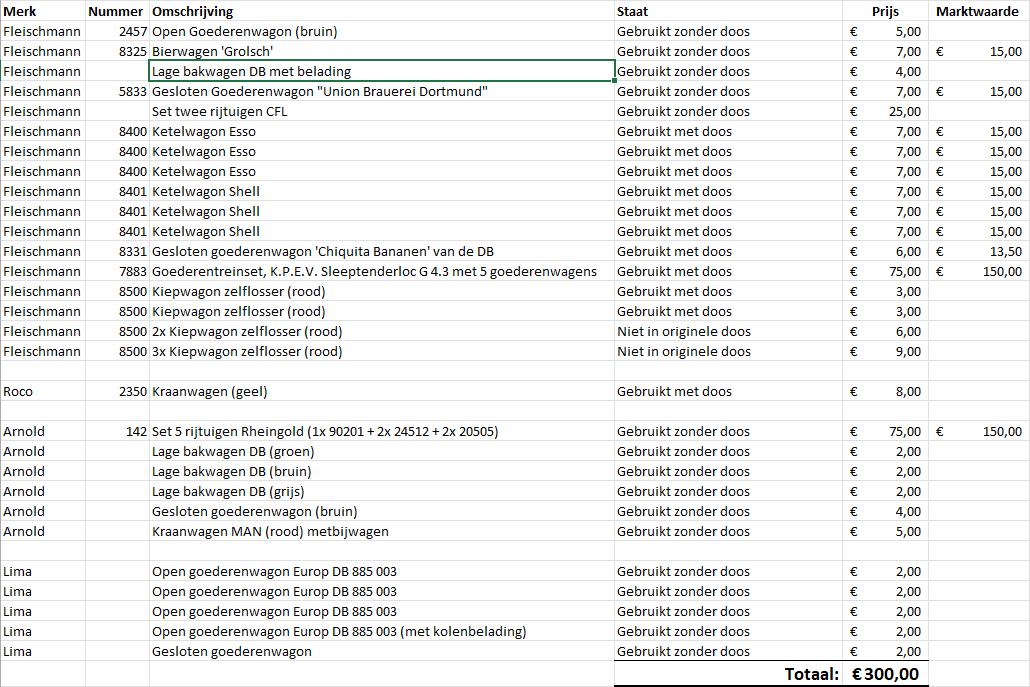Click the Union Brauerei Dortmund description cell
This screenshot has width=1030, height=687.
click(382, 91)
